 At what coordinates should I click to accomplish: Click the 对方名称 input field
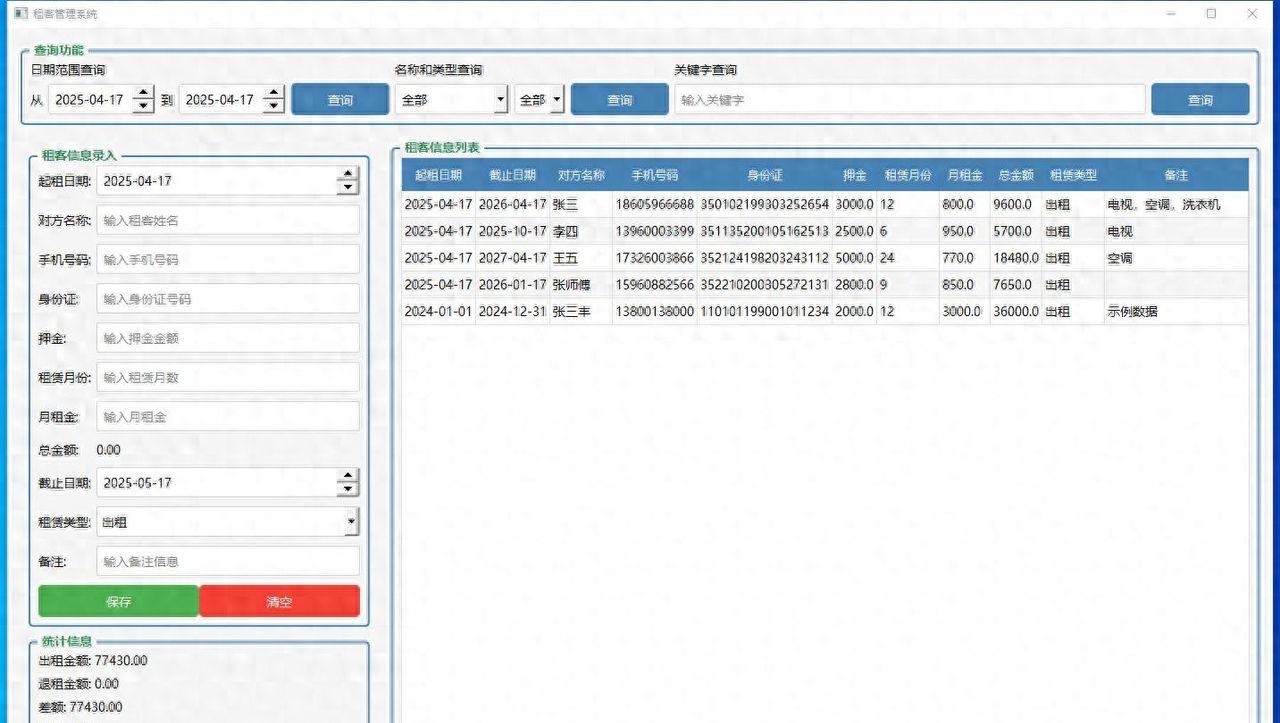pyautogui.click(x=228, y=220)
